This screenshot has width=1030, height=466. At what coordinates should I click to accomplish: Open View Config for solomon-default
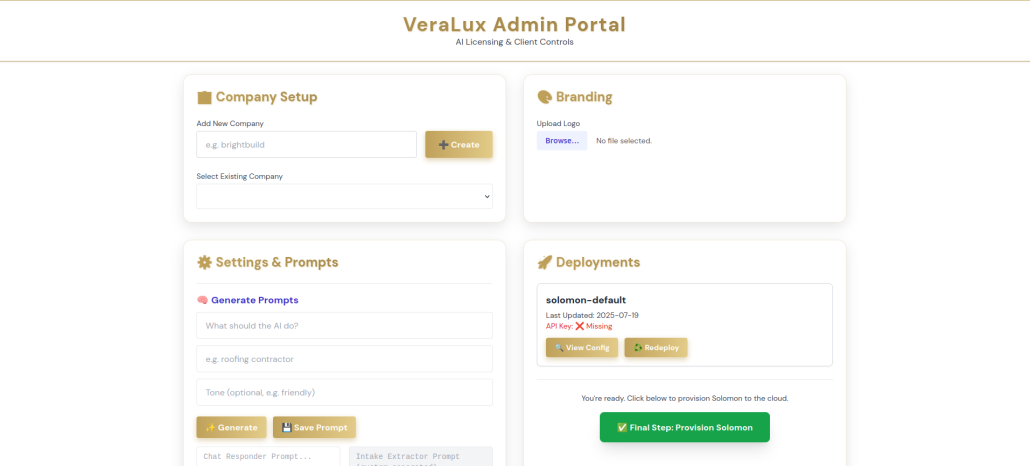[x=581, y=347]
